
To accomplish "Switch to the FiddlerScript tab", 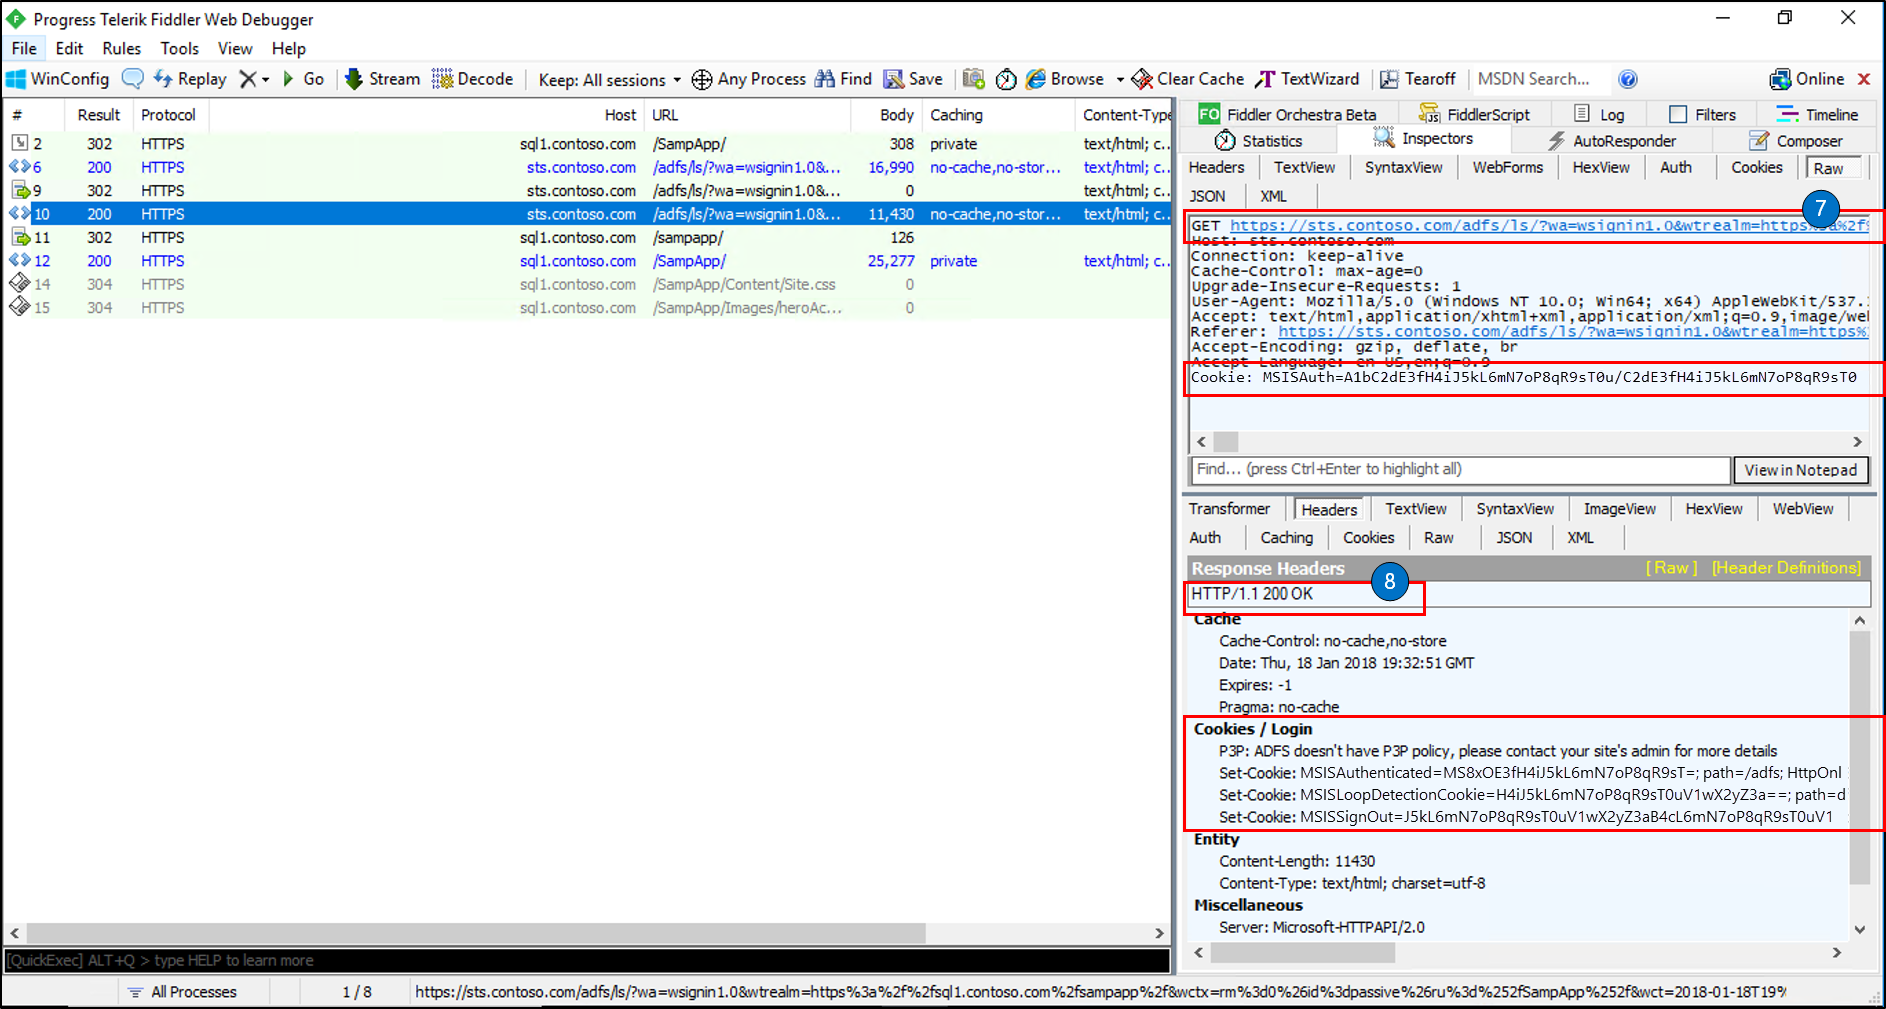I will tap(1475, 115).
